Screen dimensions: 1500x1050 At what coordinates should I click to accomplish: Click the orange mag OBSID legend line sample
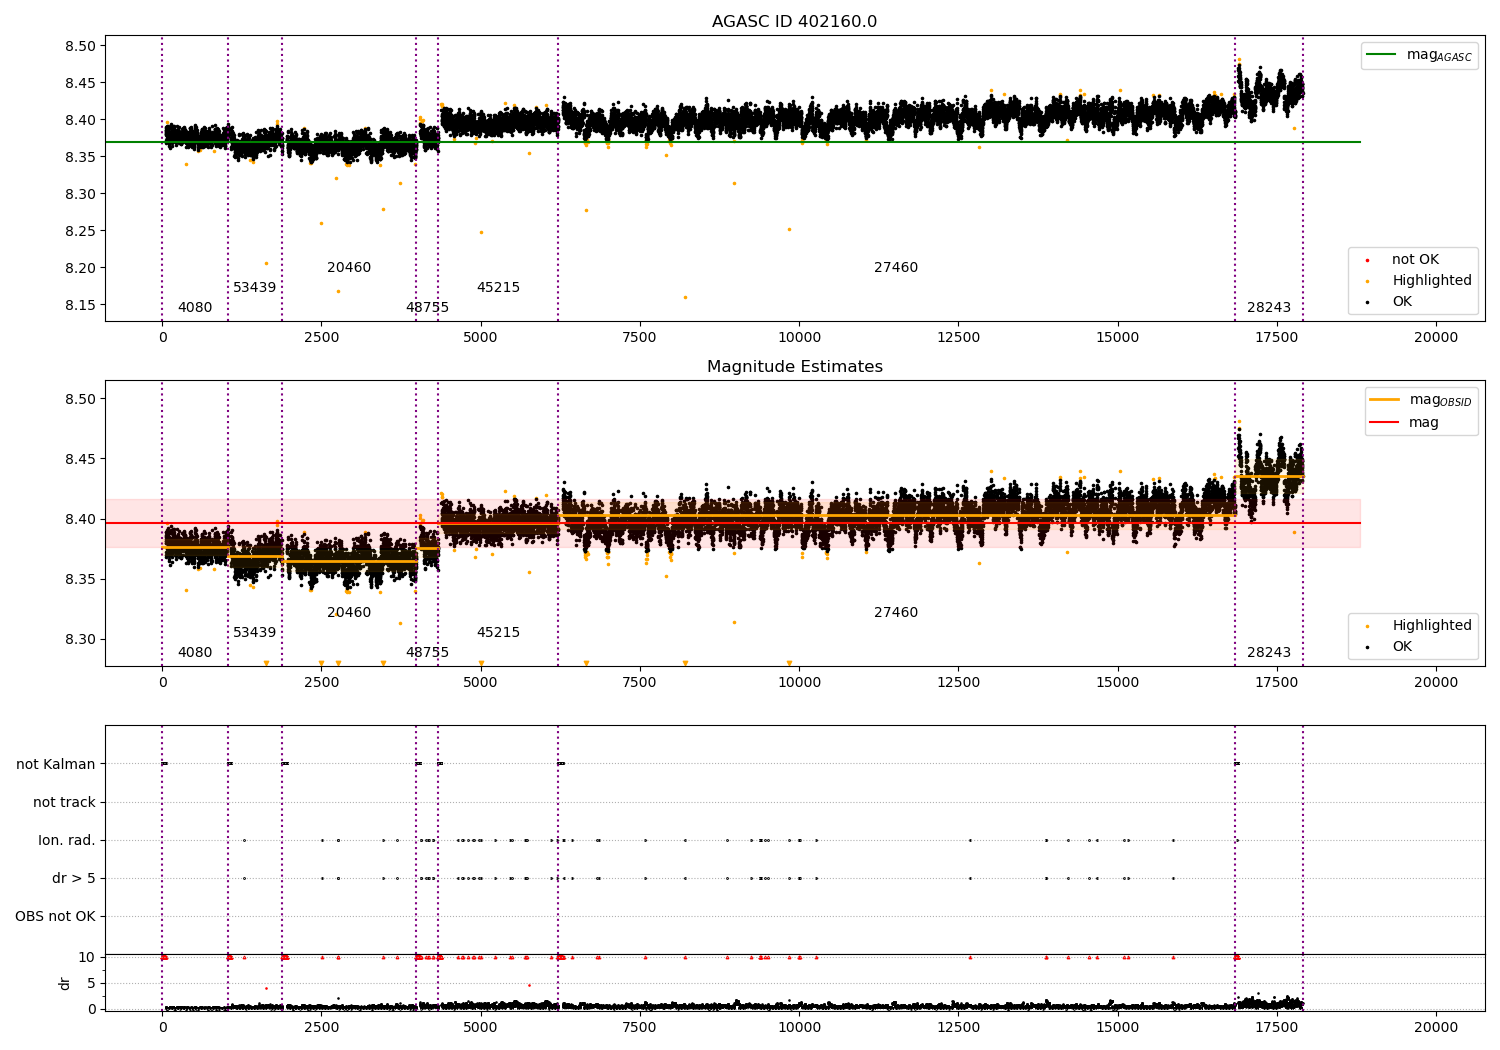click(x=1385, y=400)
